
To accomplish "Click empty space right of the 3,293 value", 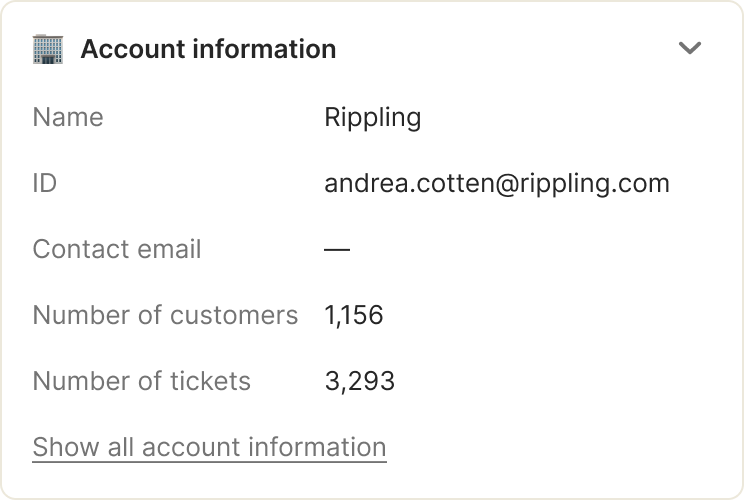I will pos(540,381).
